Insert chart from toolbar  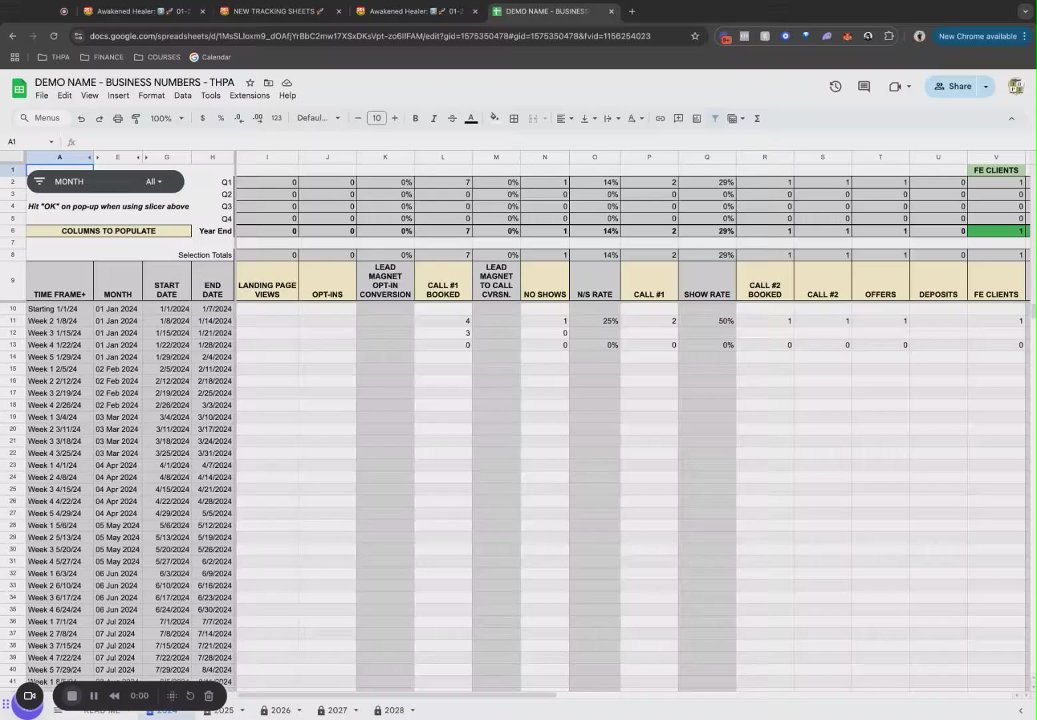tap(696, 118)
